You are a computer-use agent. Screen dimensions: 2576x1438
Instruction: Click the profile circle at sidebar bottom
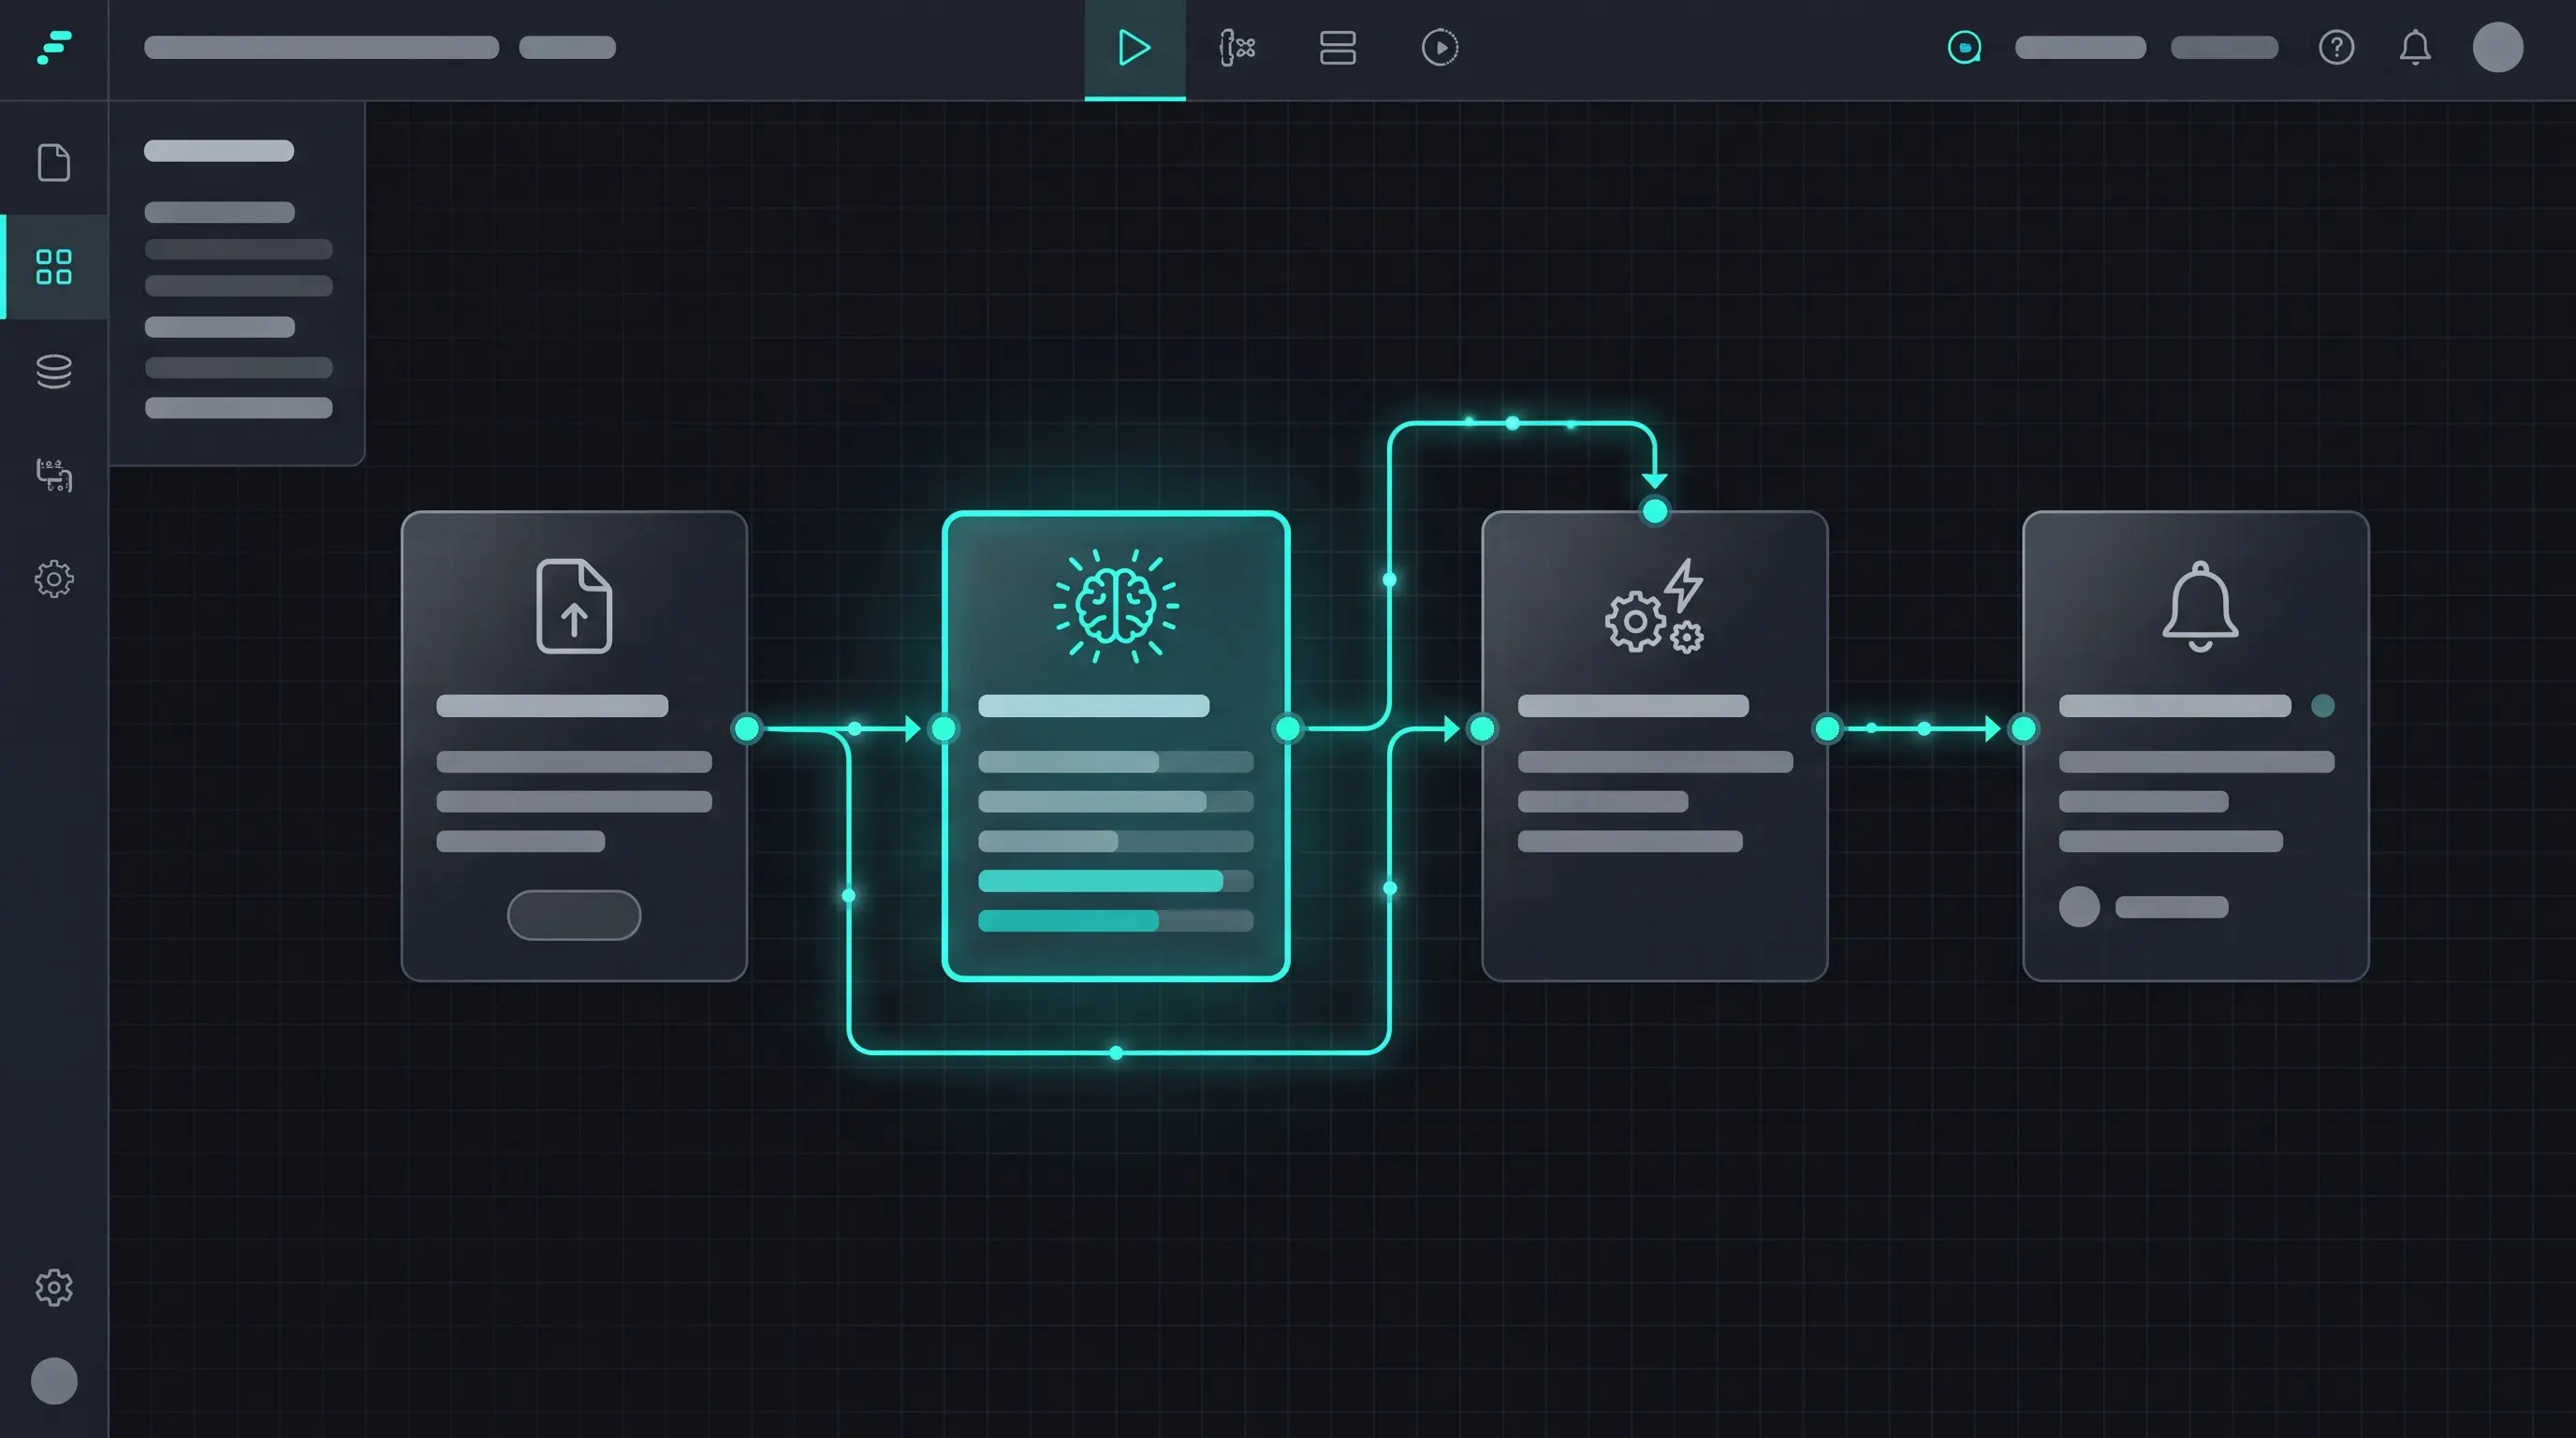click(54, 1381)
